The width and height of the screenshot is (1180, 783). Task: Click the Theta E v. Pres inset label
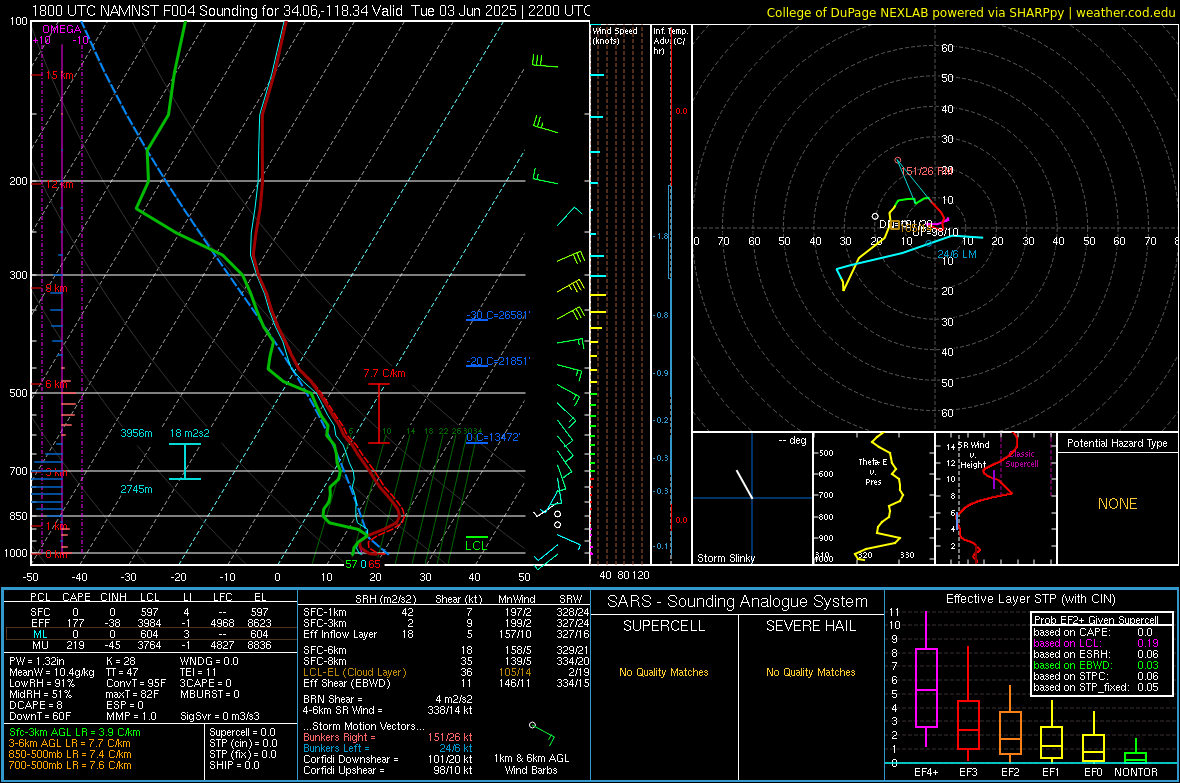pos(873,471)
